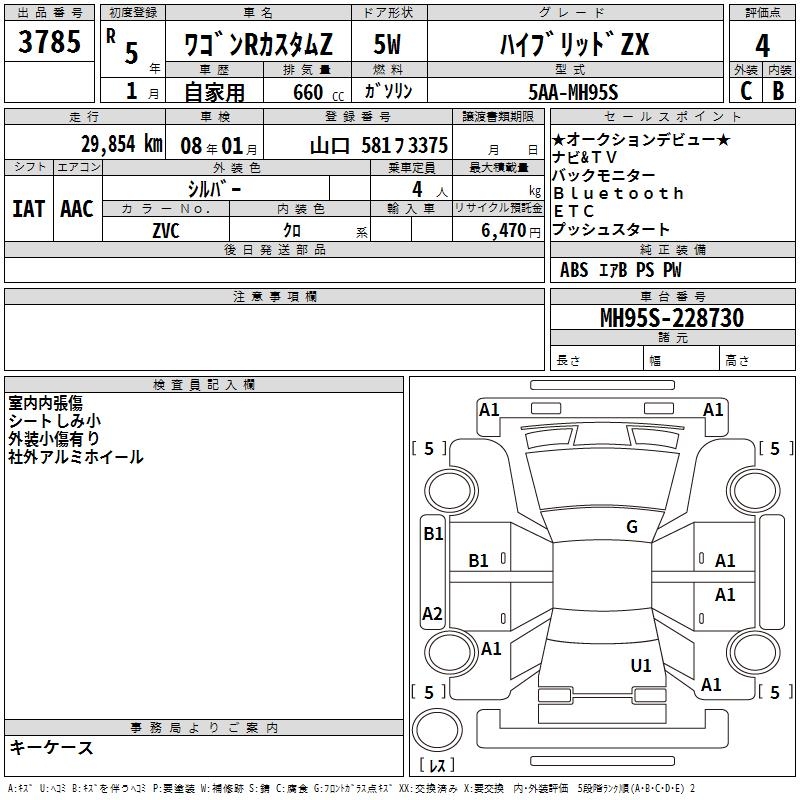Screen dimensions: 800x800
Task: Click inspector note 社外アルミホイール
Action: point(76,457)
